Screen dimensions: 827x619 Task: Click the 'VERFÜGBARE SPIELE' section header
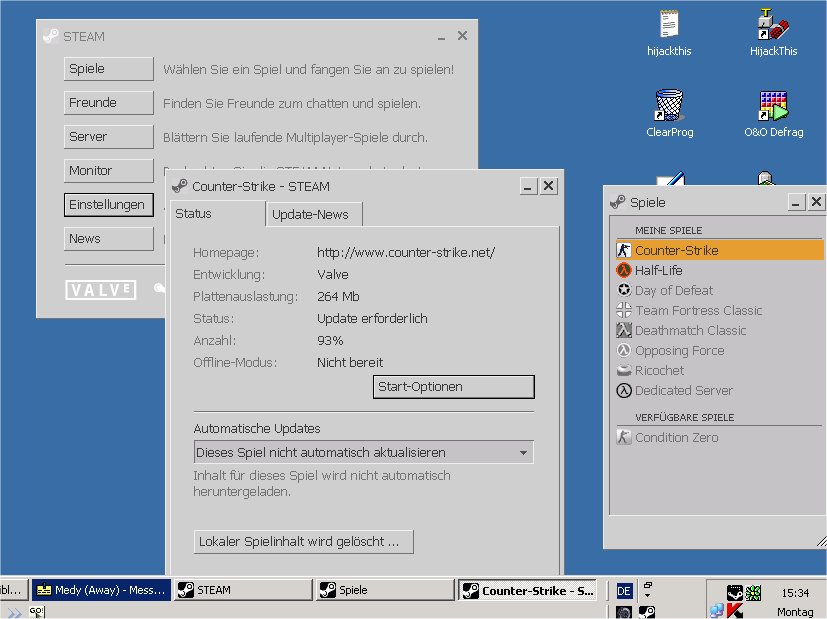[685, 418]
